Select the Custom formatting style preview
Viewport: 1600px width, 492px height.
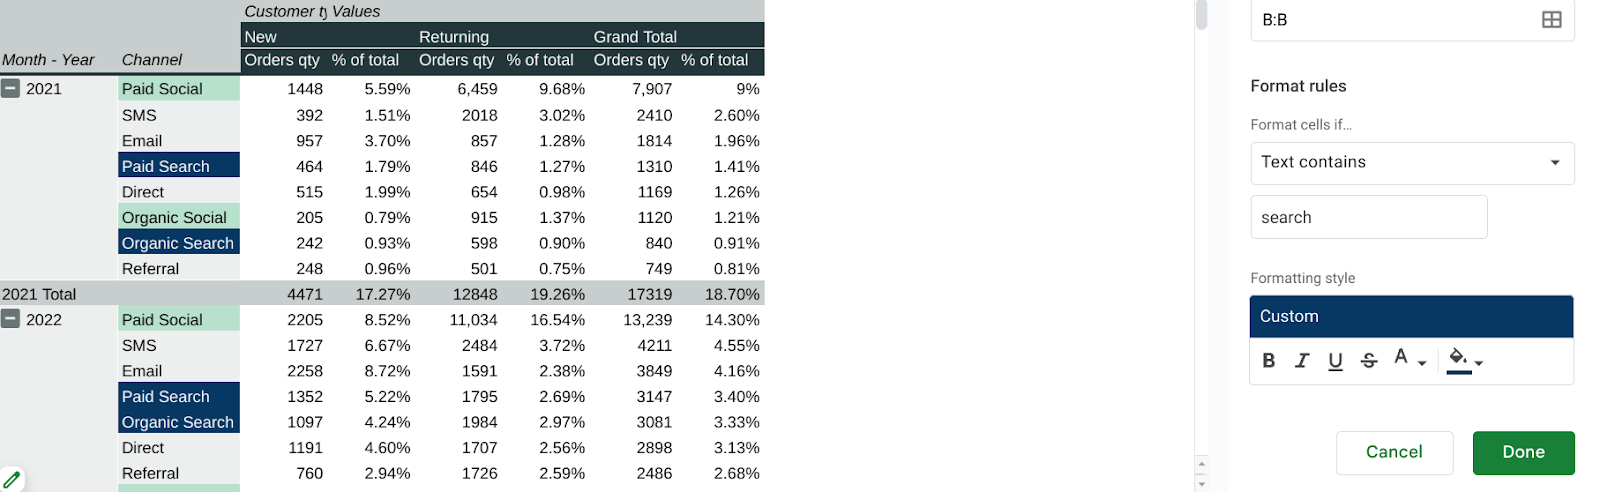(x=1411, y=316)
